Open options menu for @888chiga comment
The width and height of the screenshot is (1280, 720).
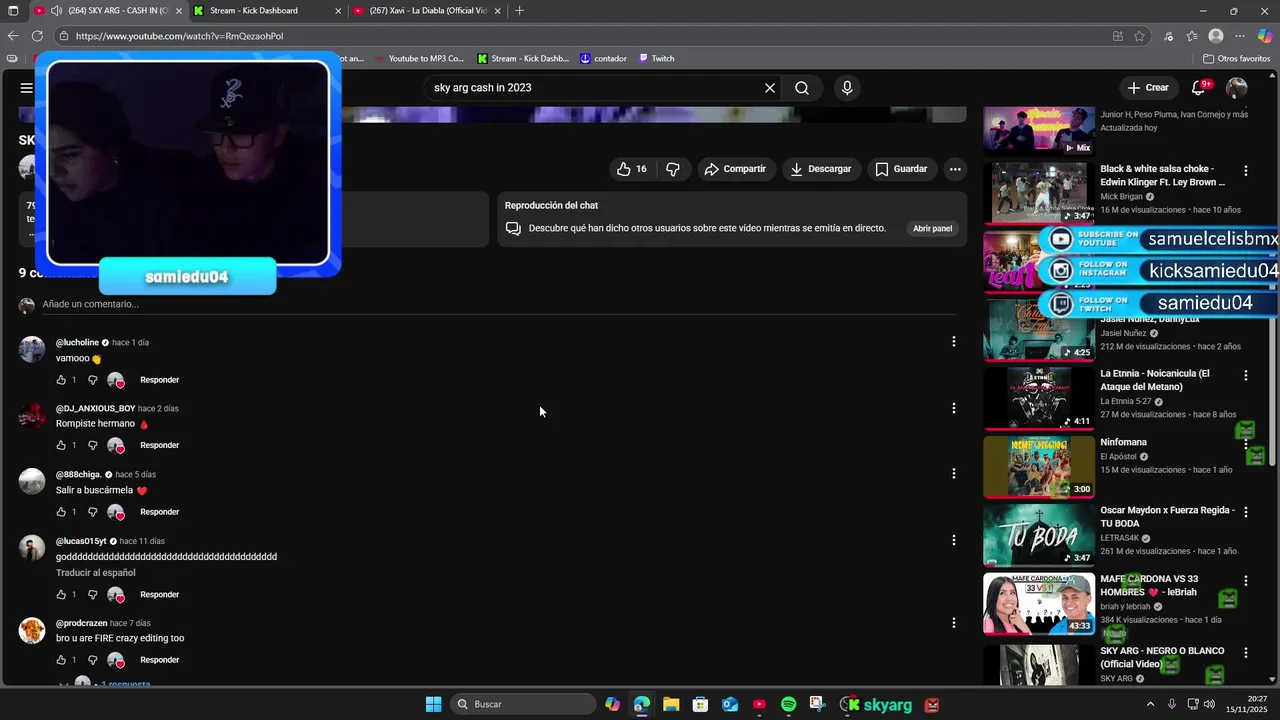point(954,473)
